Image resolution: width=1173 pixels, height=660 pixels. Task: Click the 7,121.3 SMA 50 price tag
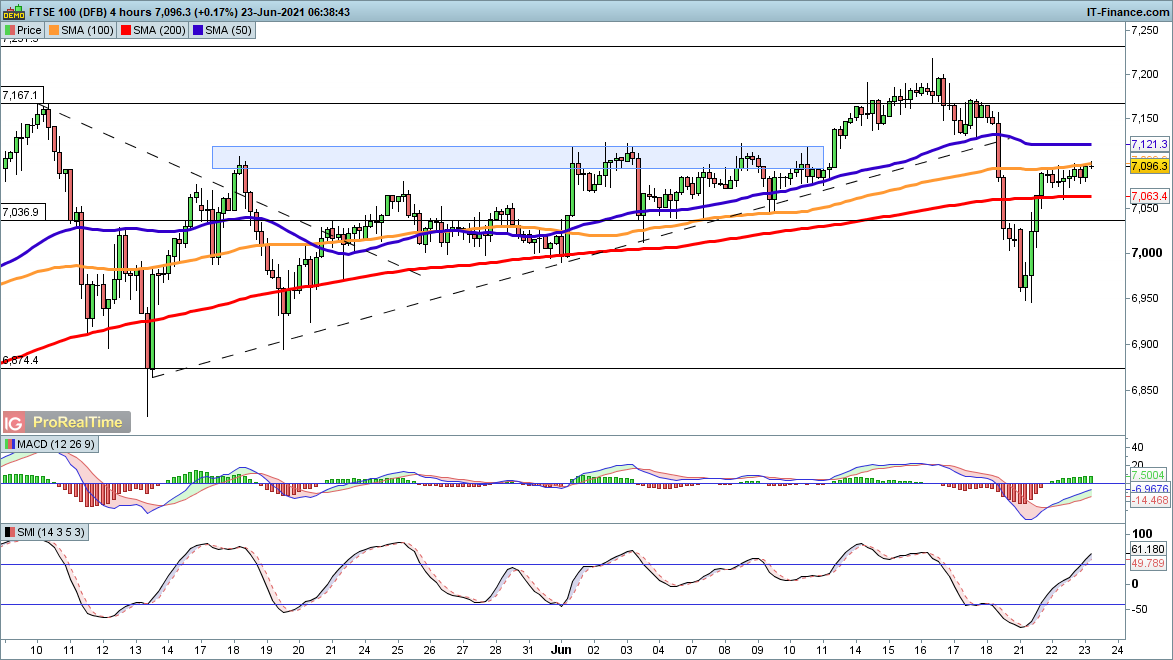(x=1149, y=144)
